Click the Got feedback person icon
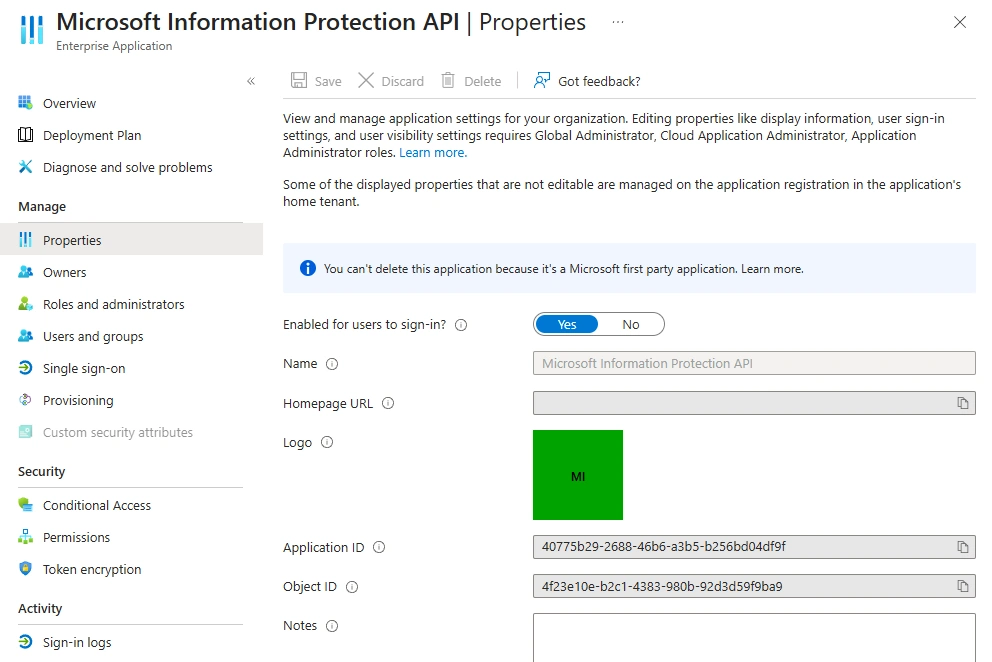992x662 pixels. point(542,81)
